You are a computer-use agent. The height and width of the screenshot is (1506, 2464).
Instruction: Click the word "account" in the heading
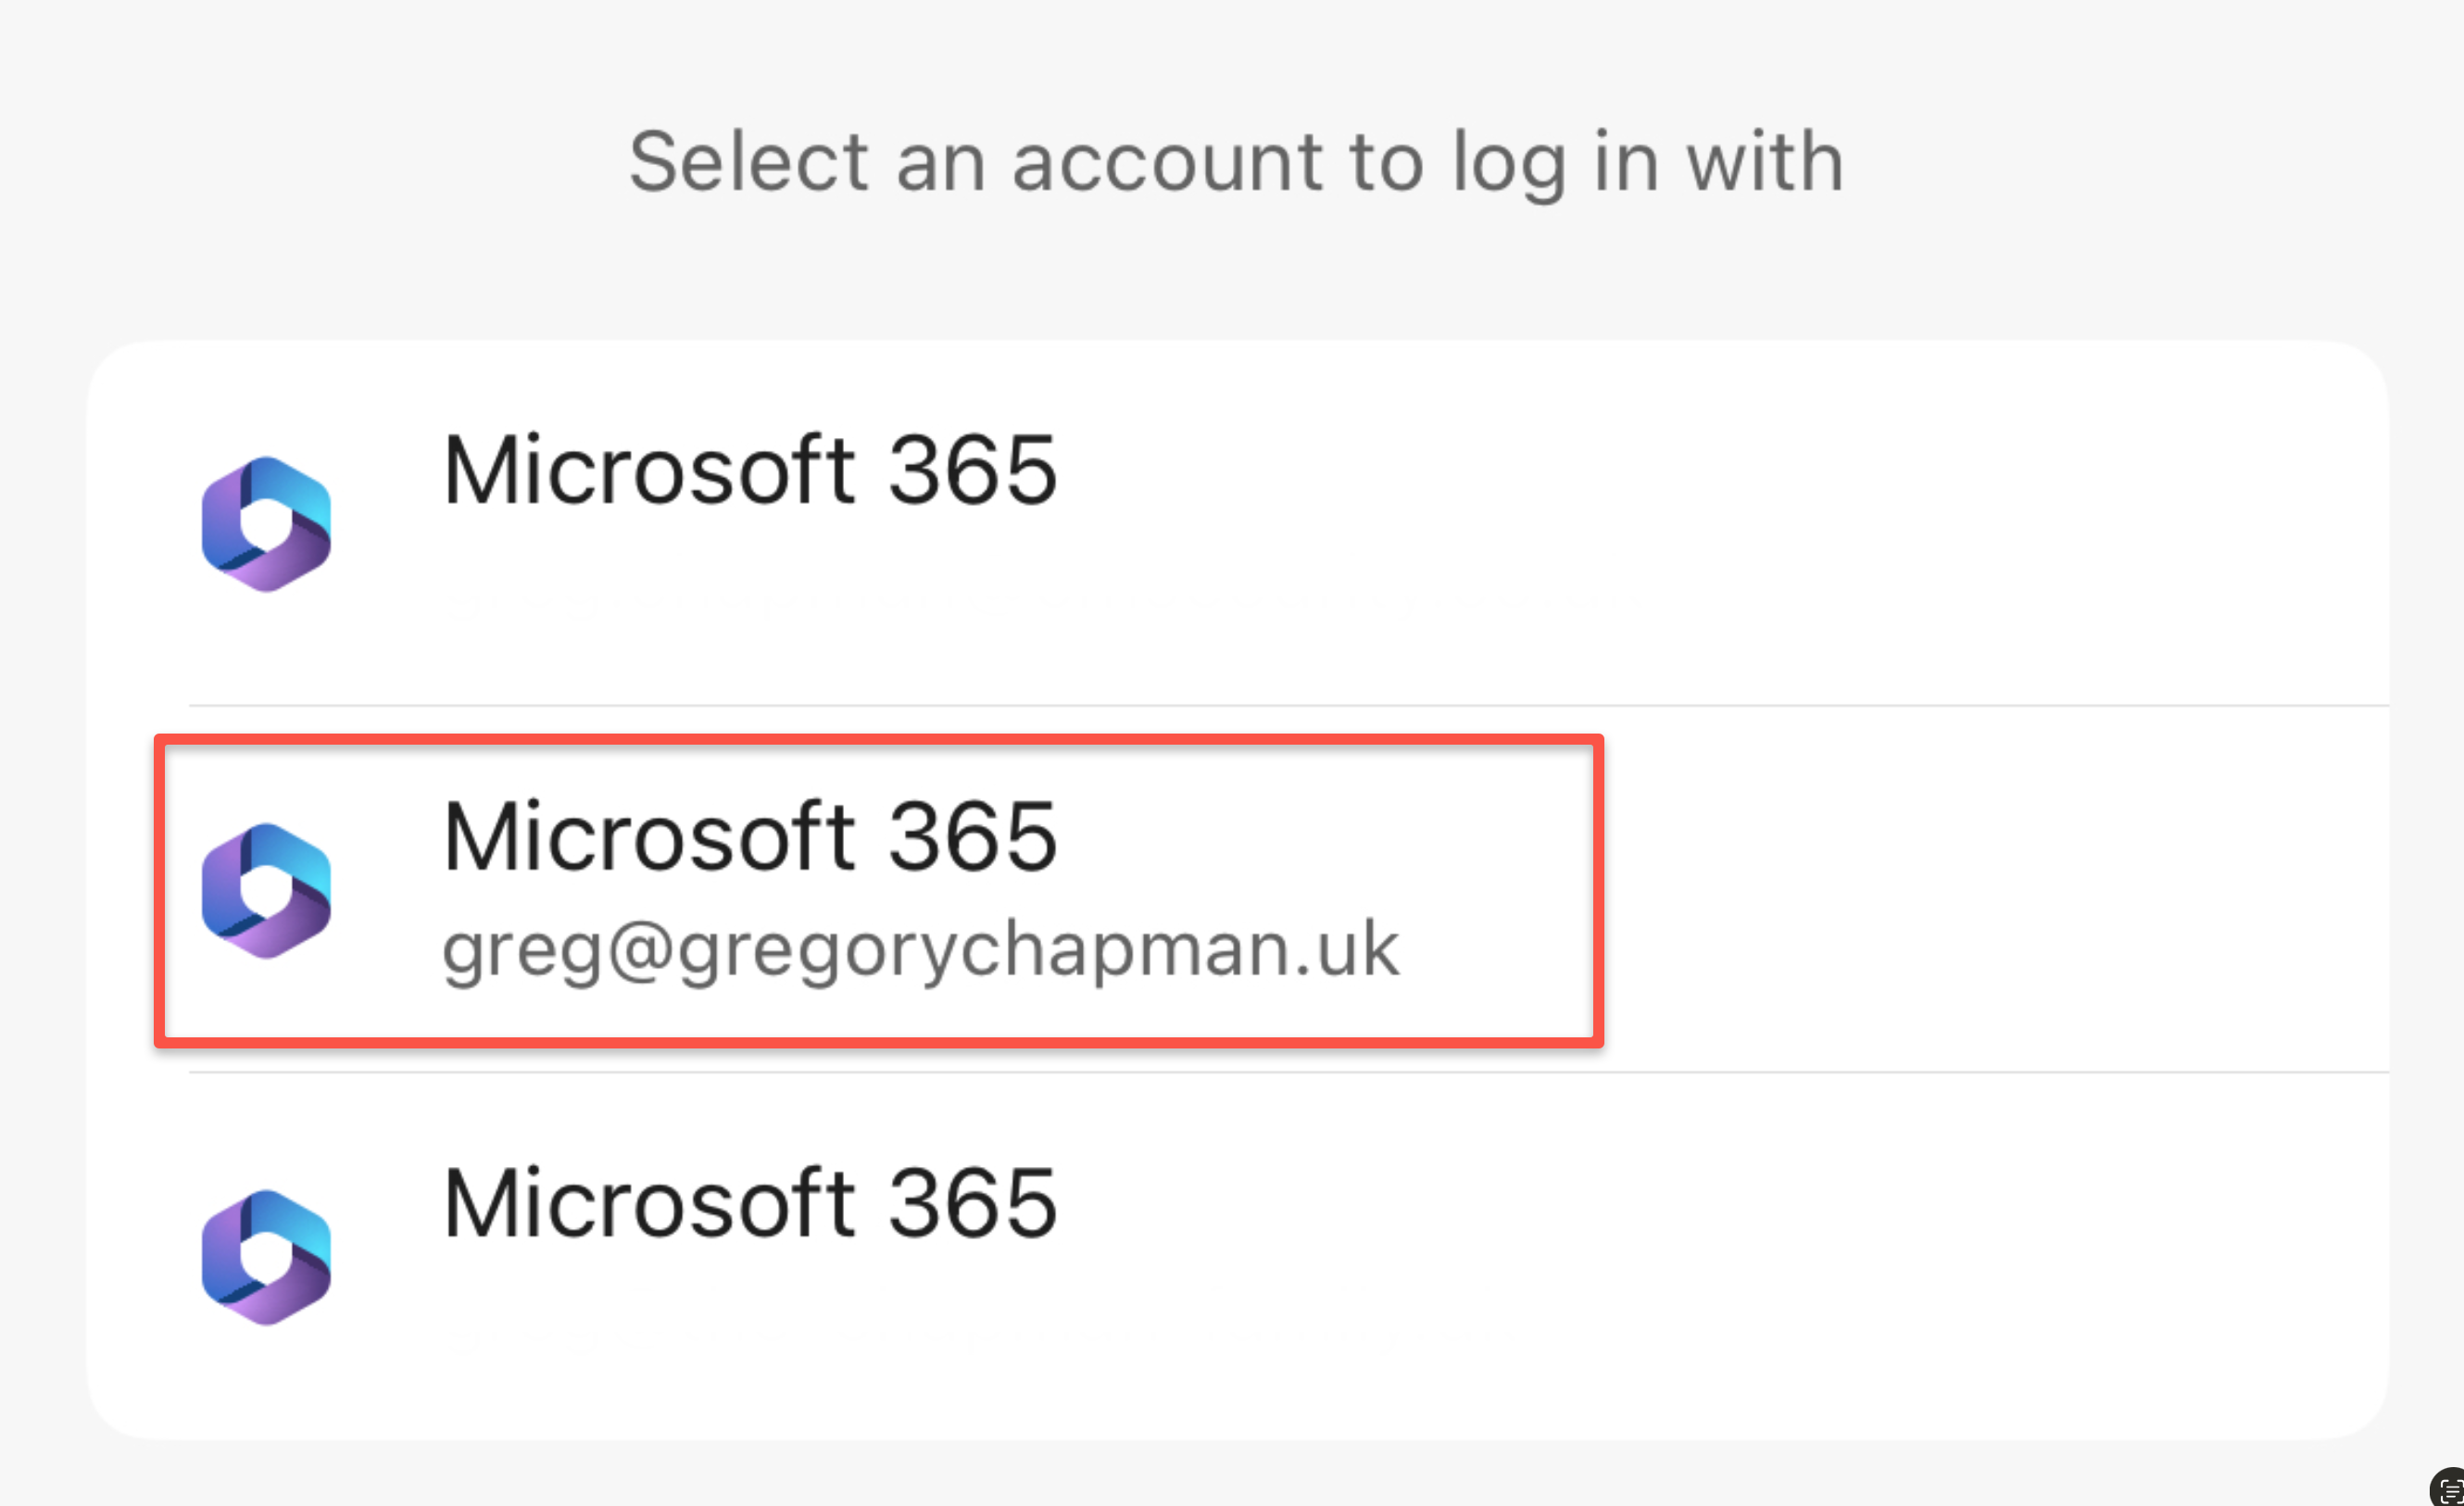[x=1167, y=162]
